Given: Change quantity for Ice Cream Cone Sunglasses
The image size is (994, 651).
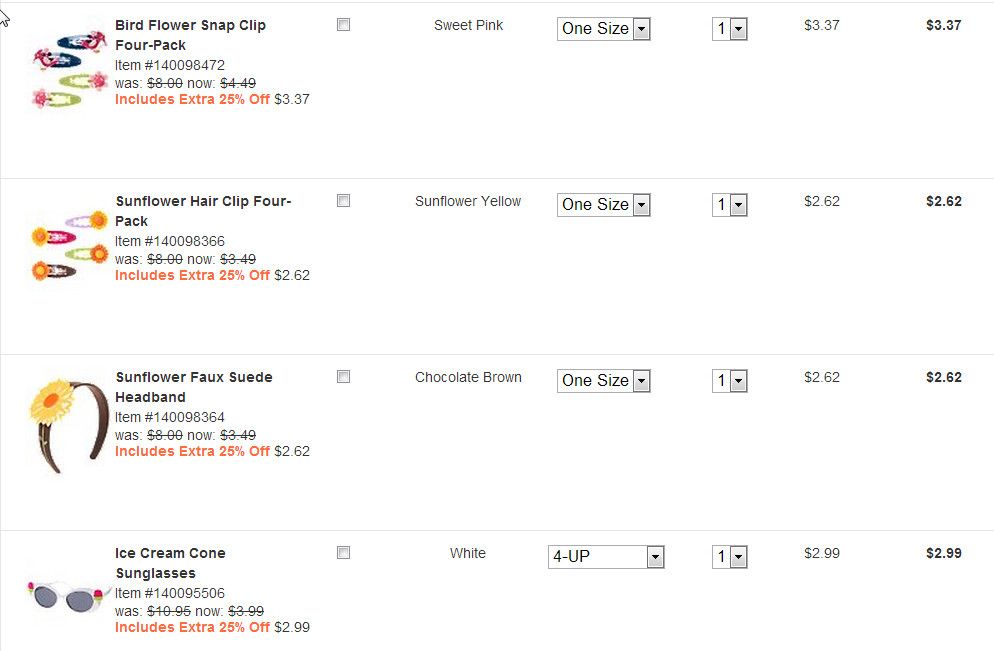Looking at the screenshot, I should click(730, 557).
